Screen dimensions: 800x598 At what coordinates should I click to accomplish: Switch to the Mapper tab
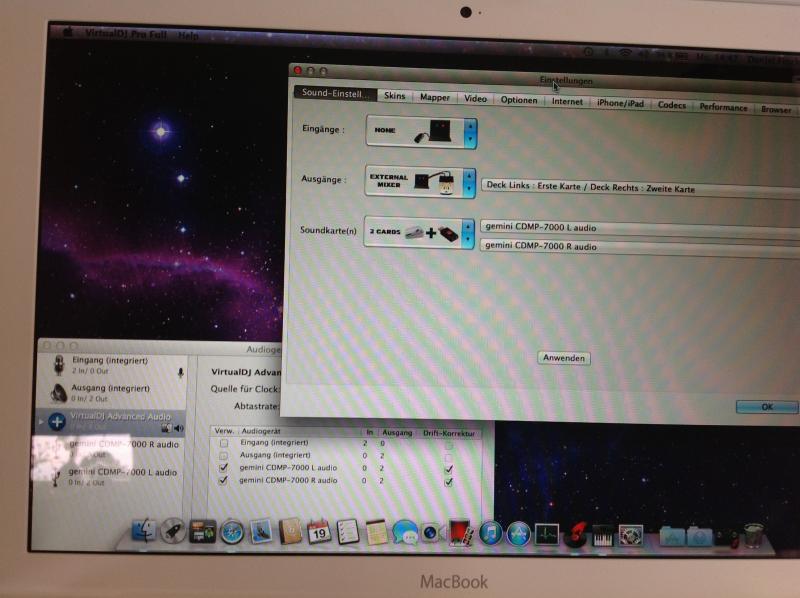pos(435,97)
